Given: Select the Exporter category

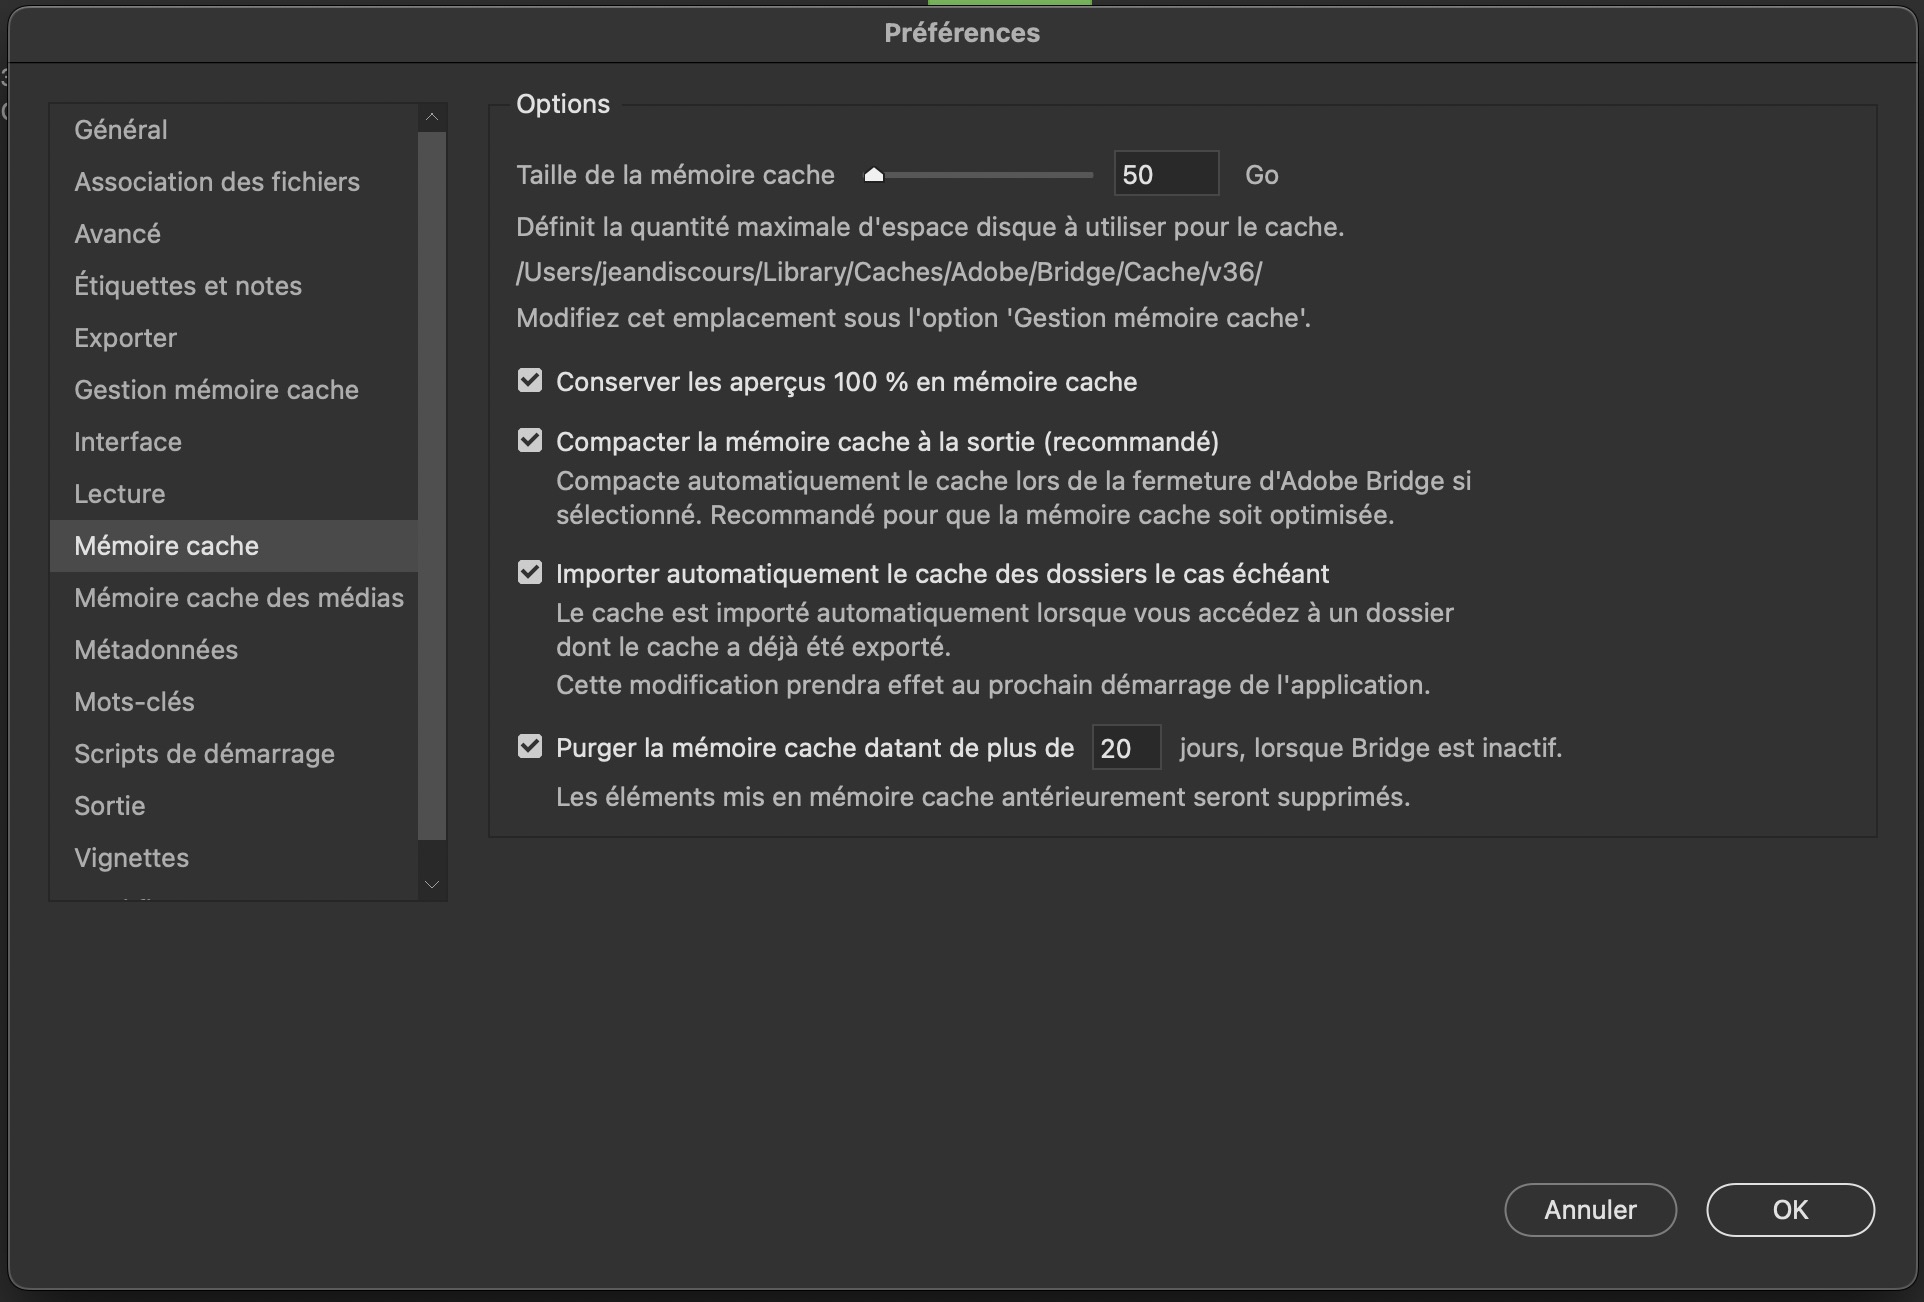Looking at the screenshot, I should 125,337.
